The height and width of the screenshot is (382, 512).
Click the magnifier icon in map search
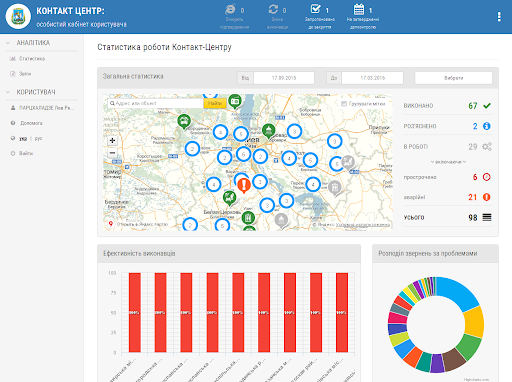tap(112, 103)
